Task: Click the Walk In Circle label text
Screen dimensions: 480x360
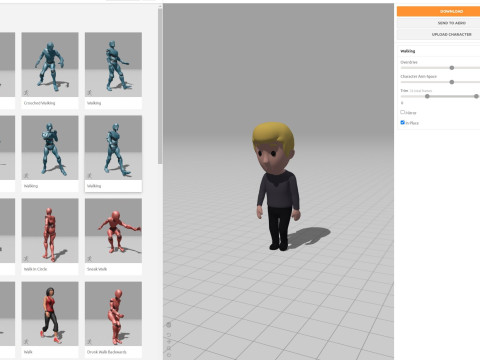Action: tap(35, 269)
